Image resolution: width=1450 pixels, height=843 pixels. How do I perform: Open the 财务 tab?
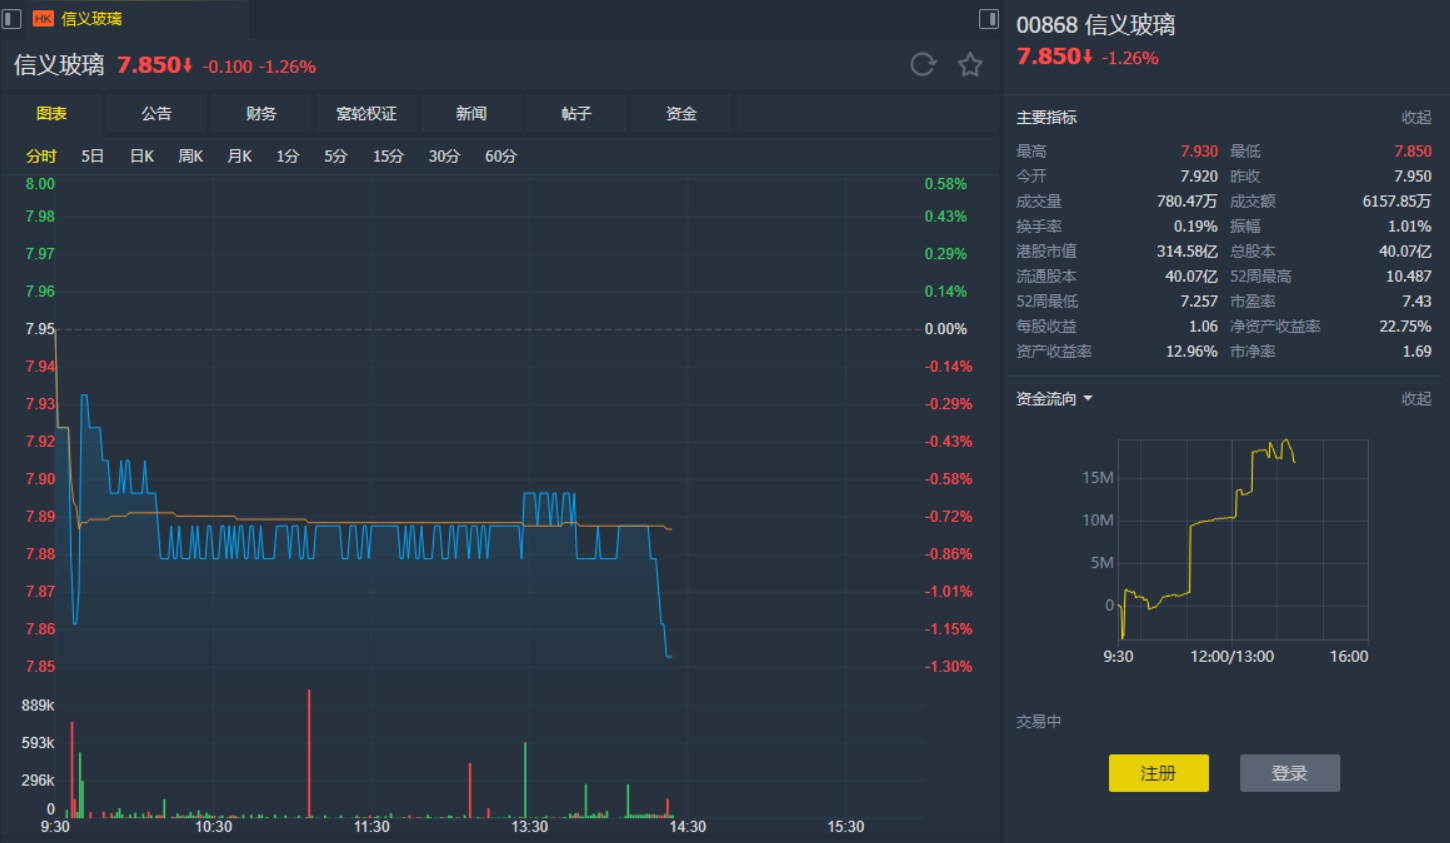point(261,114)
